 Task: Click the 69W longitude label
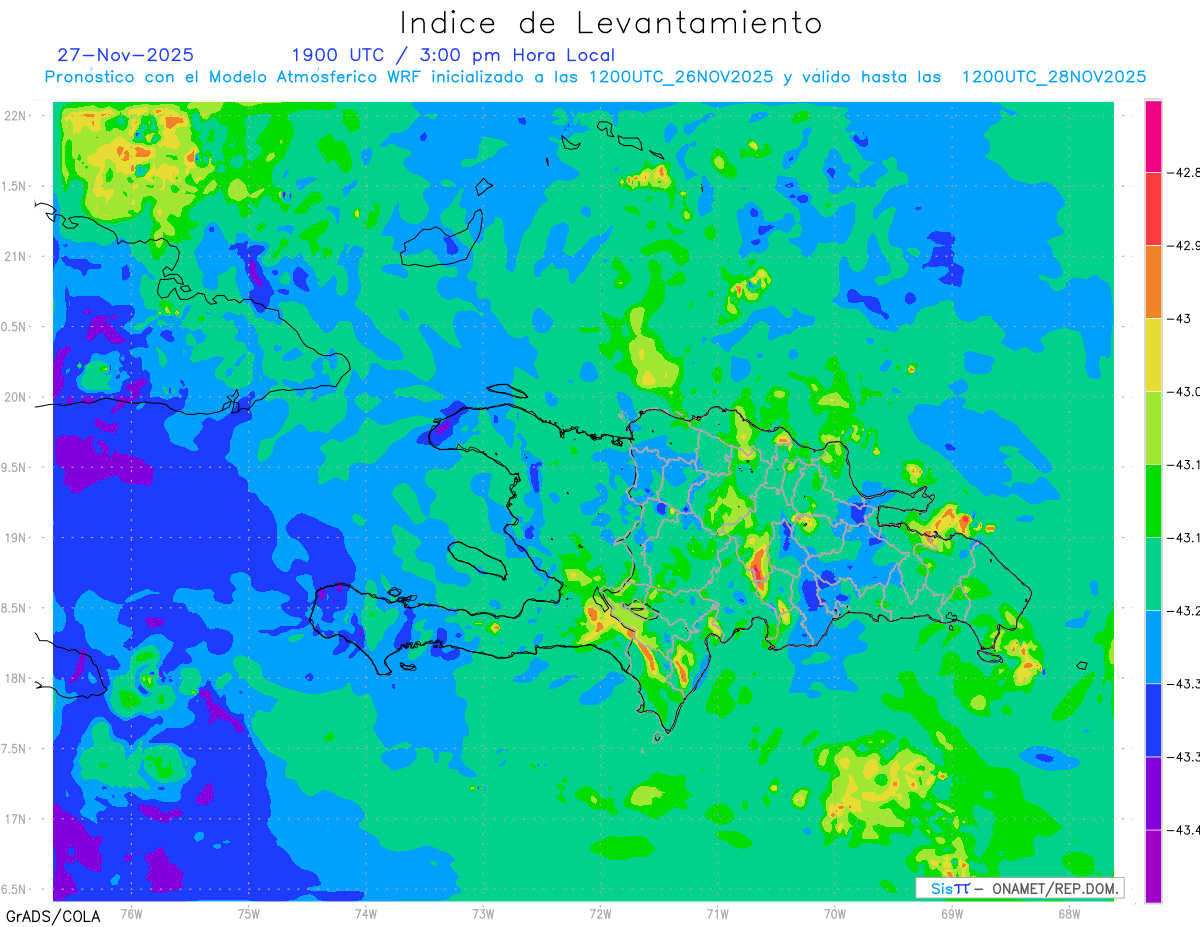click(x=952, y=914)
